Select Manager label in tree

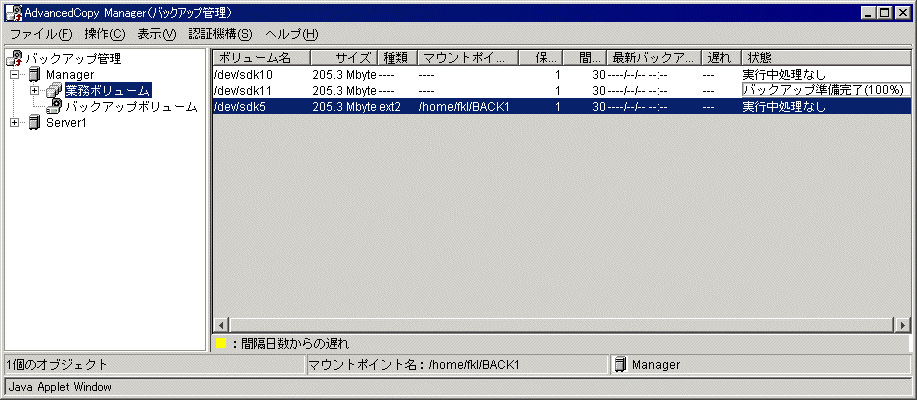70,75
